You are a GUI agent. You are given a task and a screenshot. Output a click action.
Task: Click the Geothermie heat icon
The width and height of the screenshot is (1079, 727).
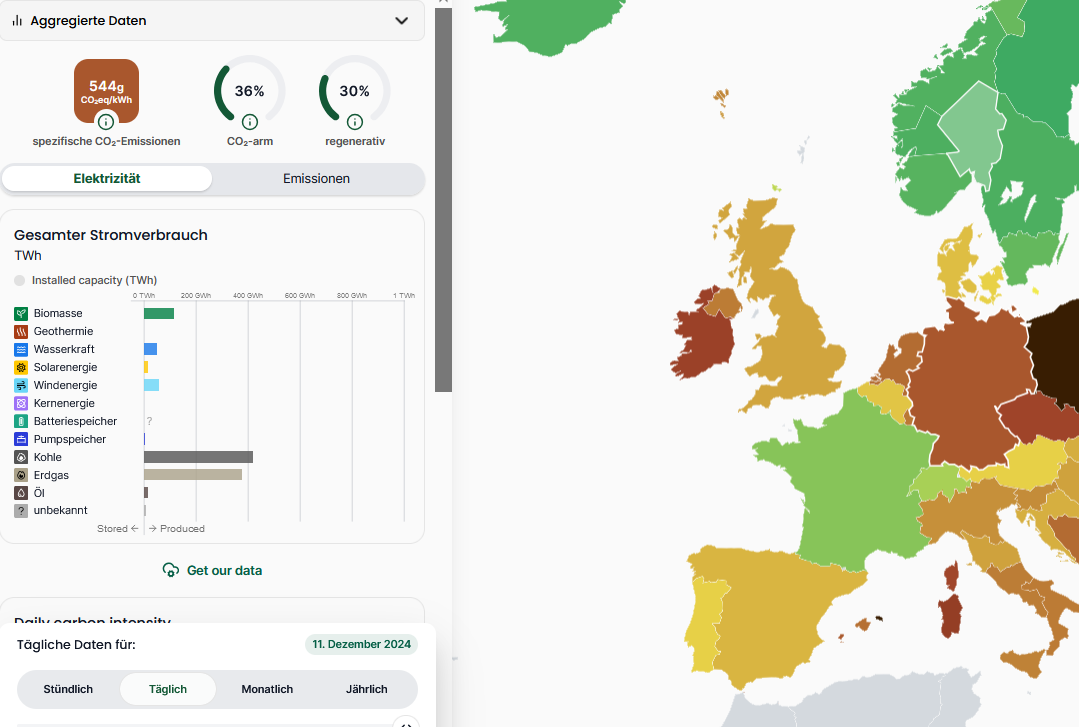(21, 332)
